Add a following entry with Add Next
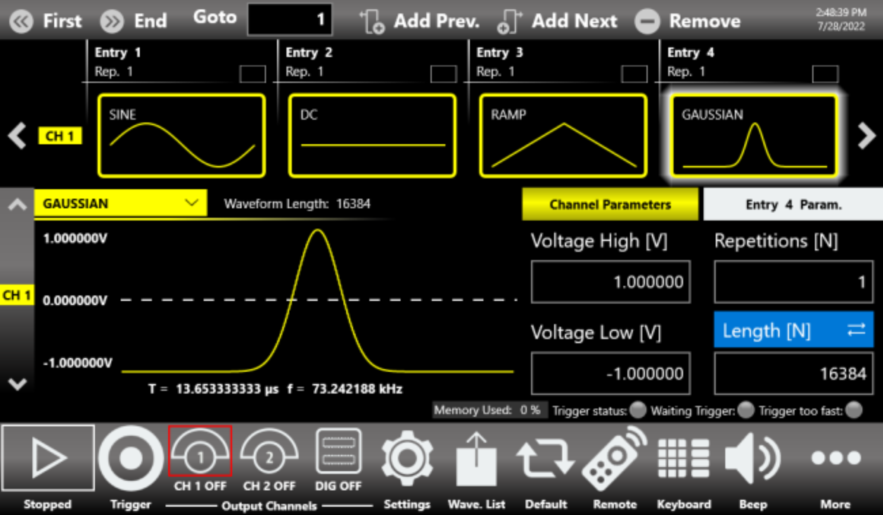 tap(557, 21)
